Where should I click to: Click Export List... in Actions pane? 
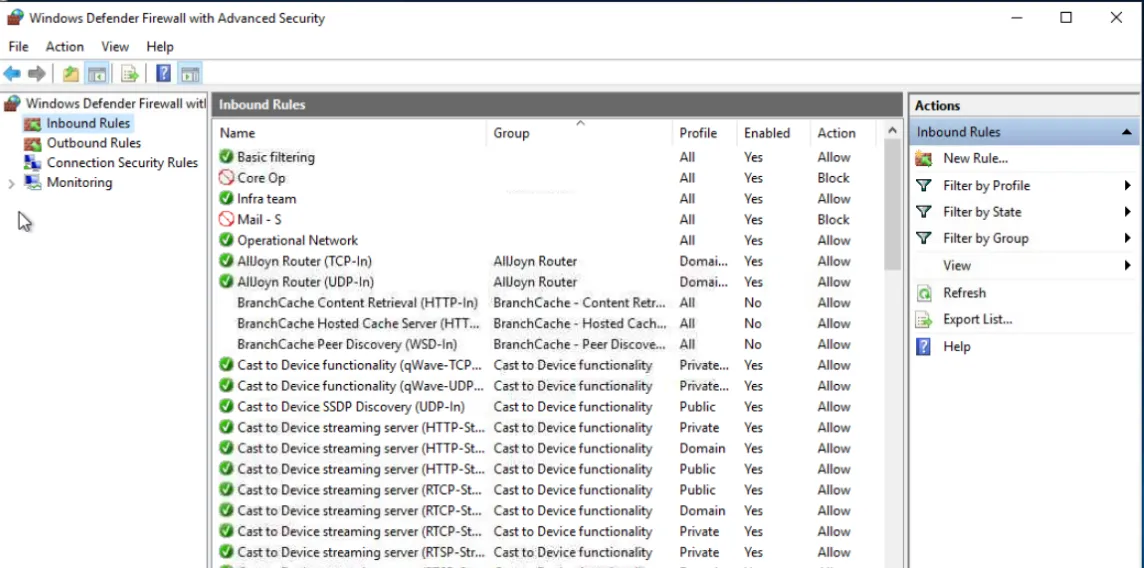(977, 320)
